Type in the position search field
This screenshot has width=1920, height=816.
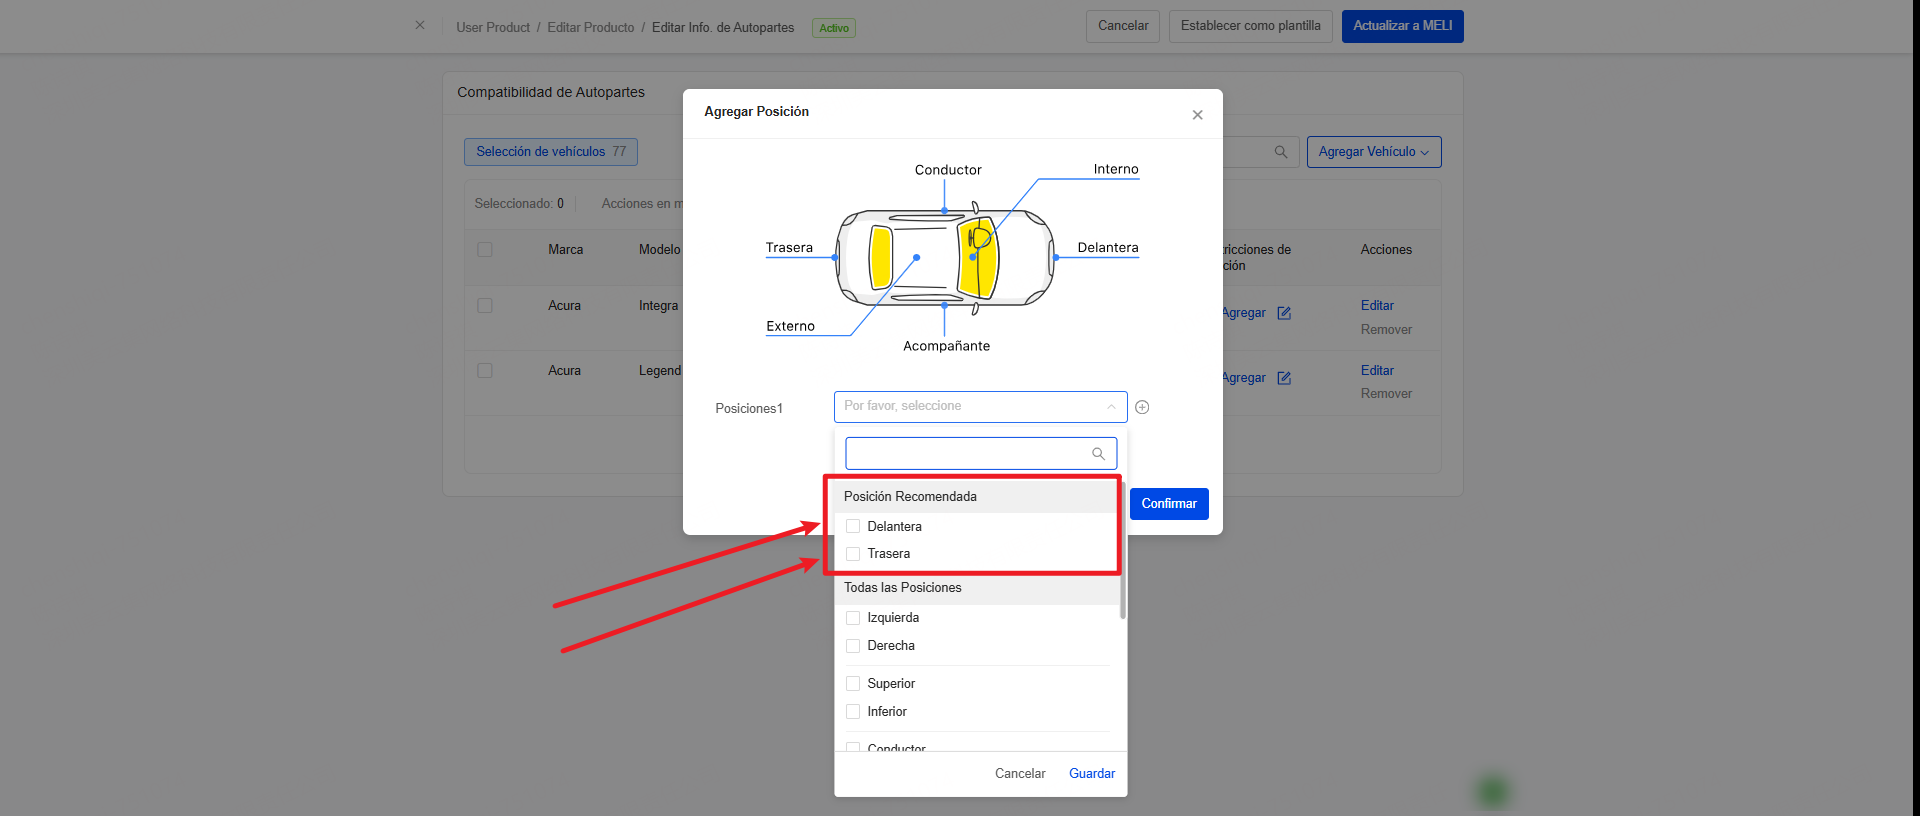pos(967,454)
